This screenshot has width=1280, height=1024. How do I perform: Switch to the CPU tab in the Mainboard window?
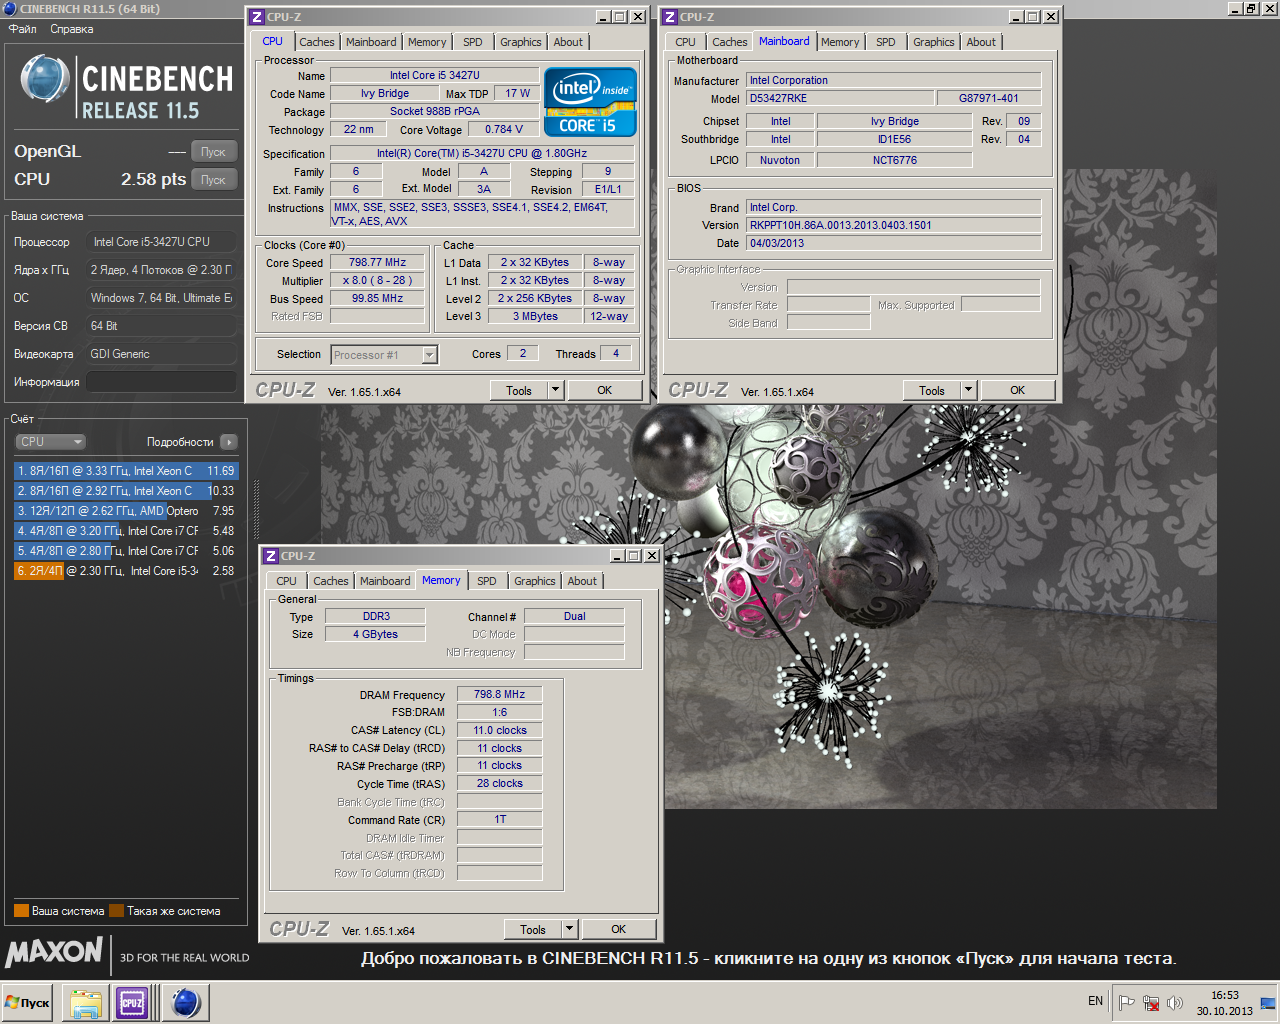685,42
